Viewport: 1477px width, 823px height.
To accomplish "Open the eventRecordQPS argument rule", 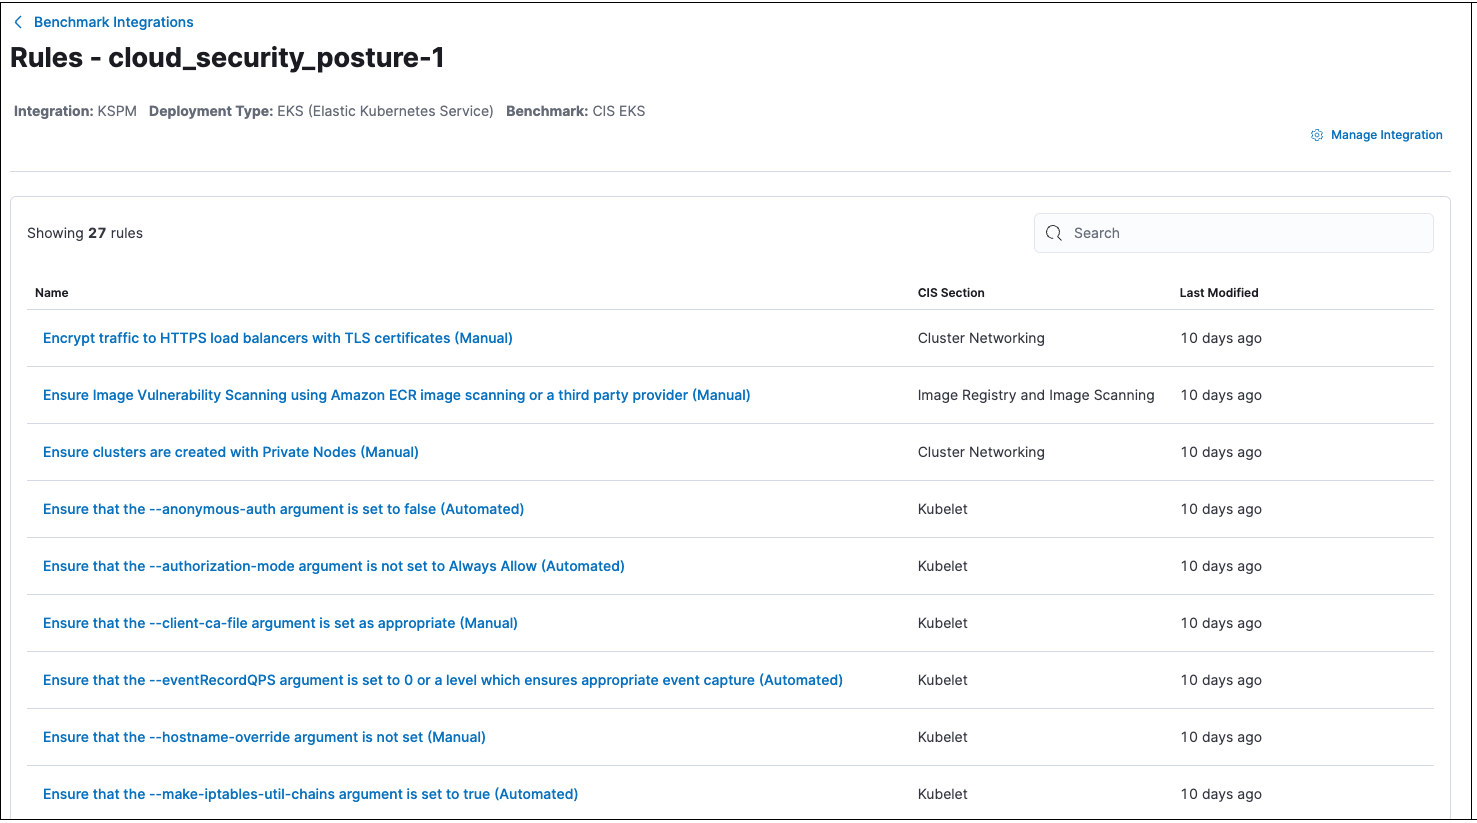I will click(442, 680).
